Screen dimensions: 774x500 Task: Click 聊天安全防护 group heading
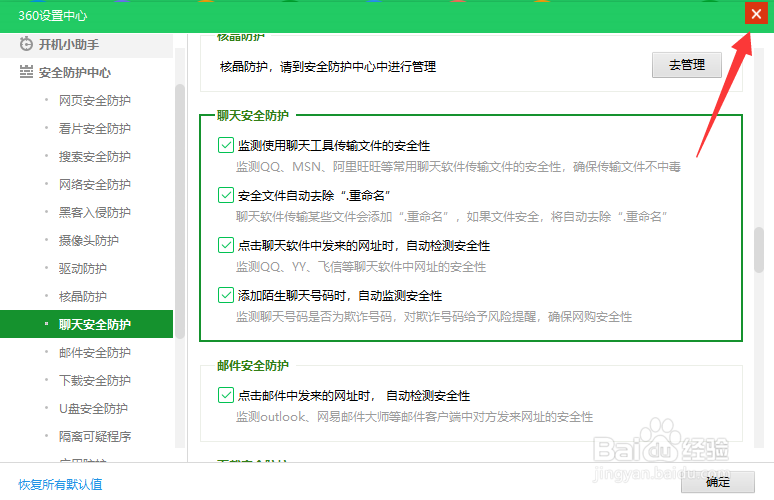(253, 115)
